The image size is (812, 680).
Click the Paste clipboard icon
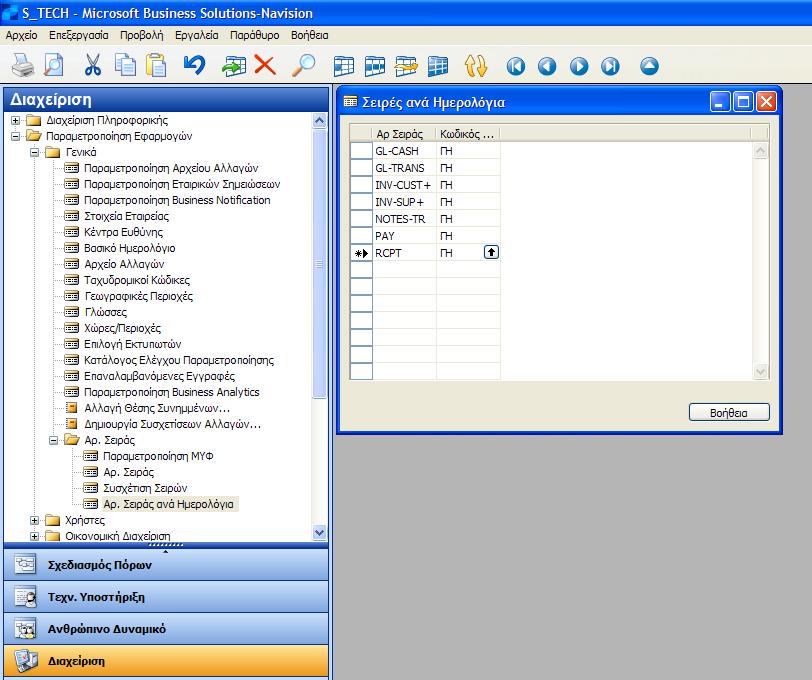[156, 66]
